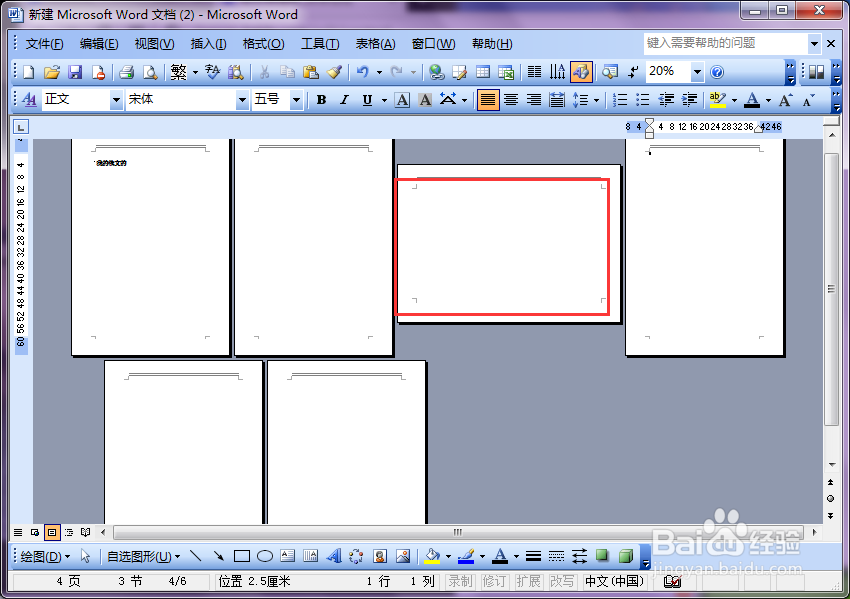Select the Rectangle drawing tool

tap(242, 556)
